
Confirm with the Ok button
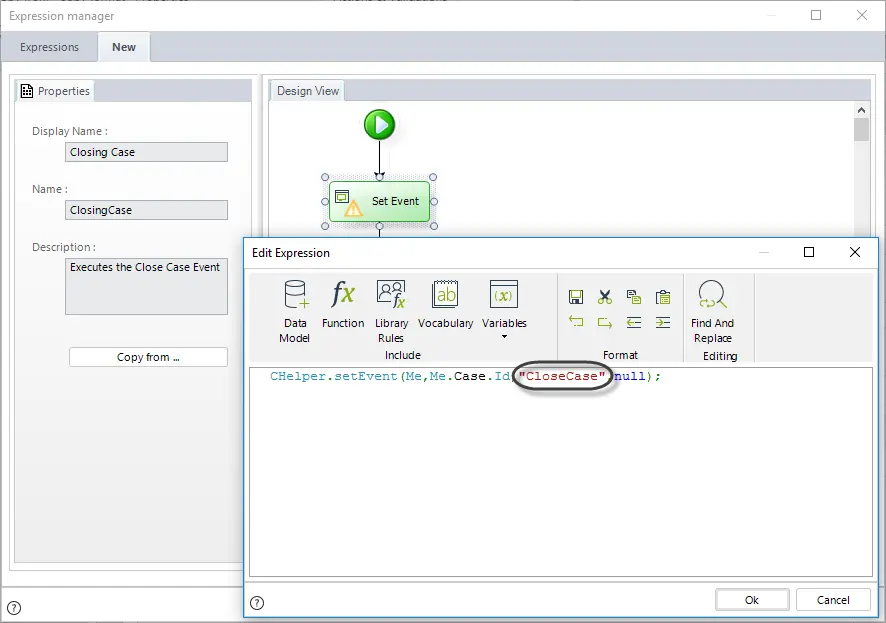(x=752, y=600)
